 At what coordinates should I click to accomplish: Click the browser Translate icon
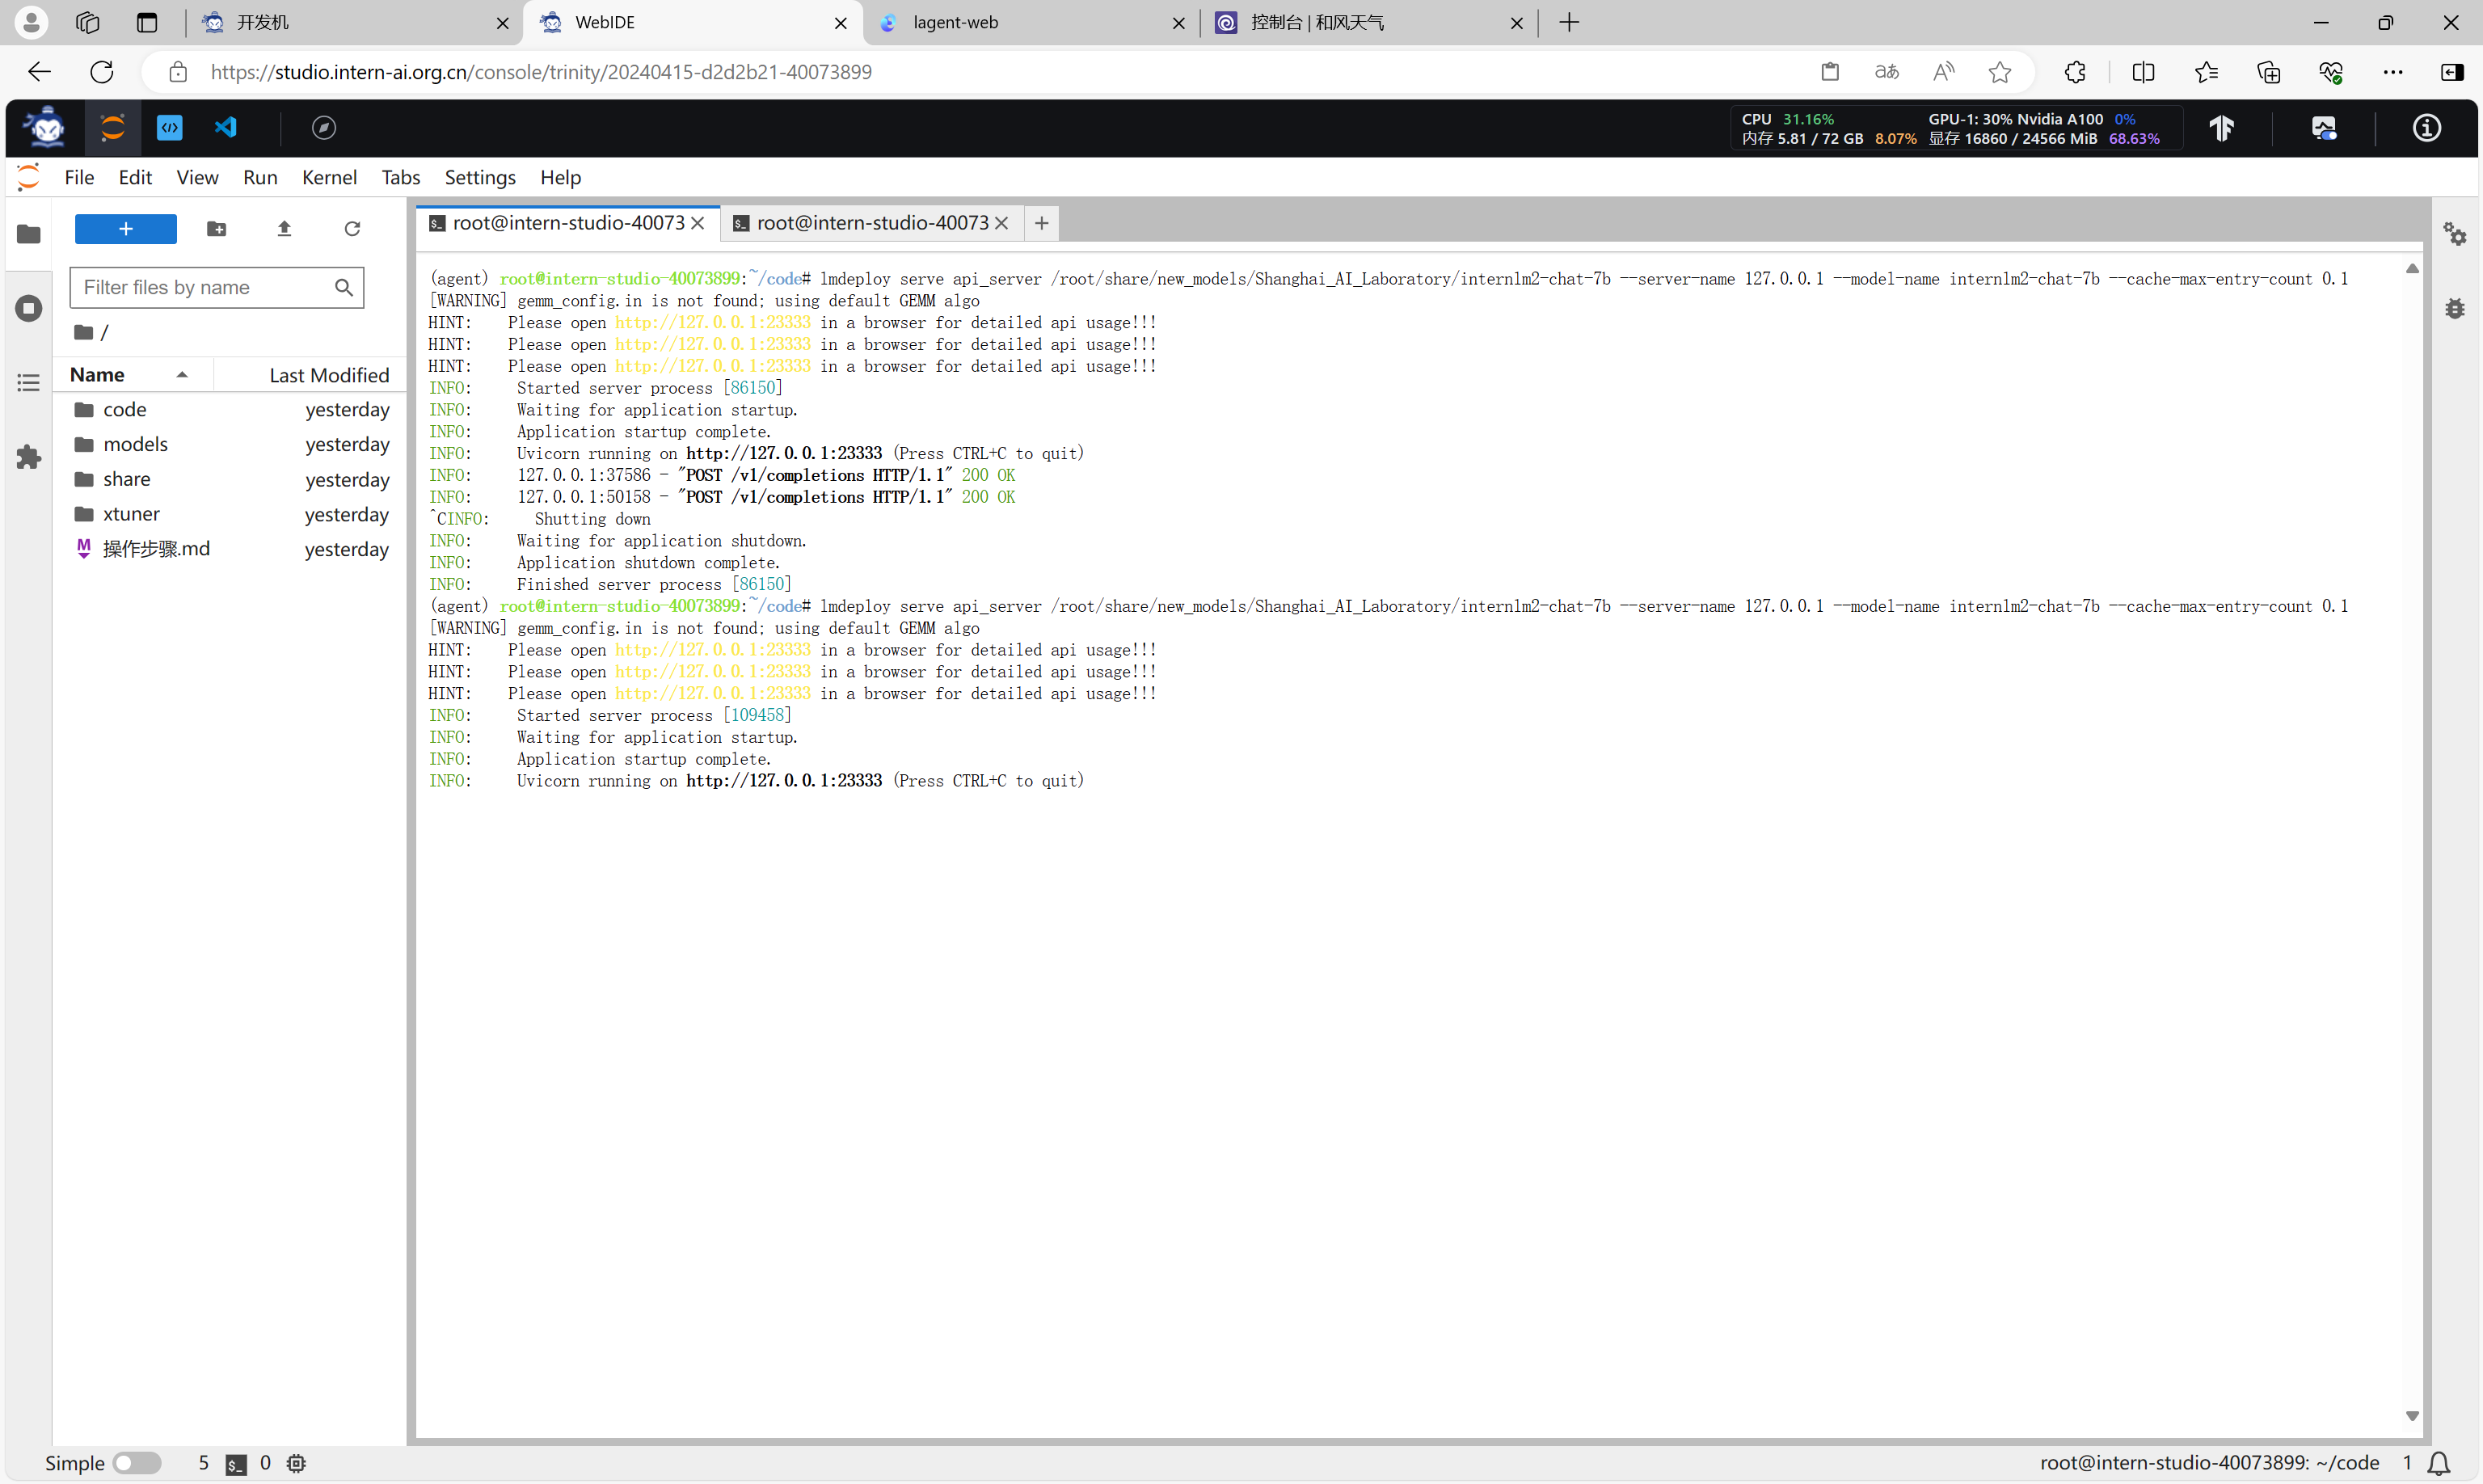click(x=1887, y=72)
